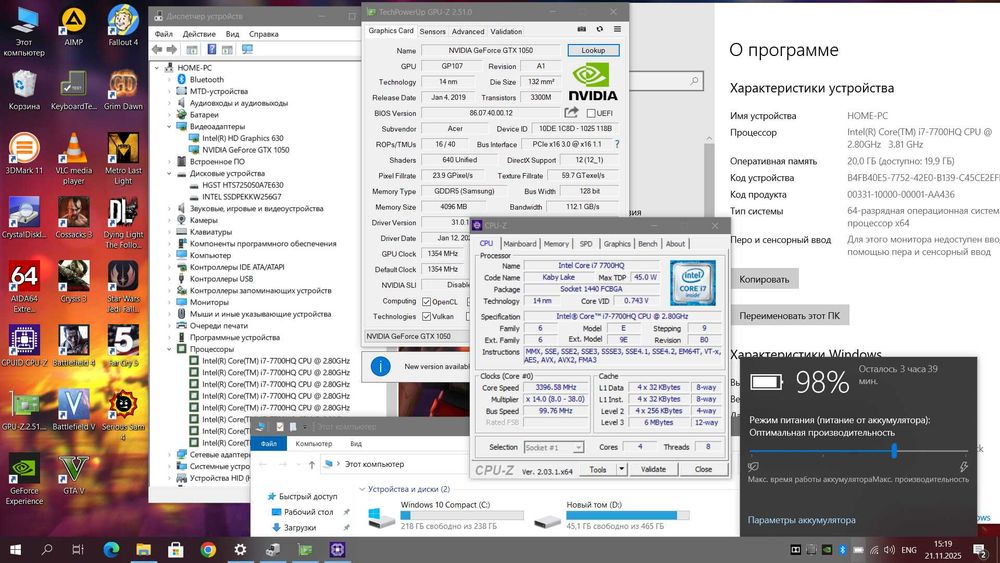Screen dimensions: 1000x563
Task: Open the CPU-Z Tools dropdown arrow
Action: tap(621, 469)
